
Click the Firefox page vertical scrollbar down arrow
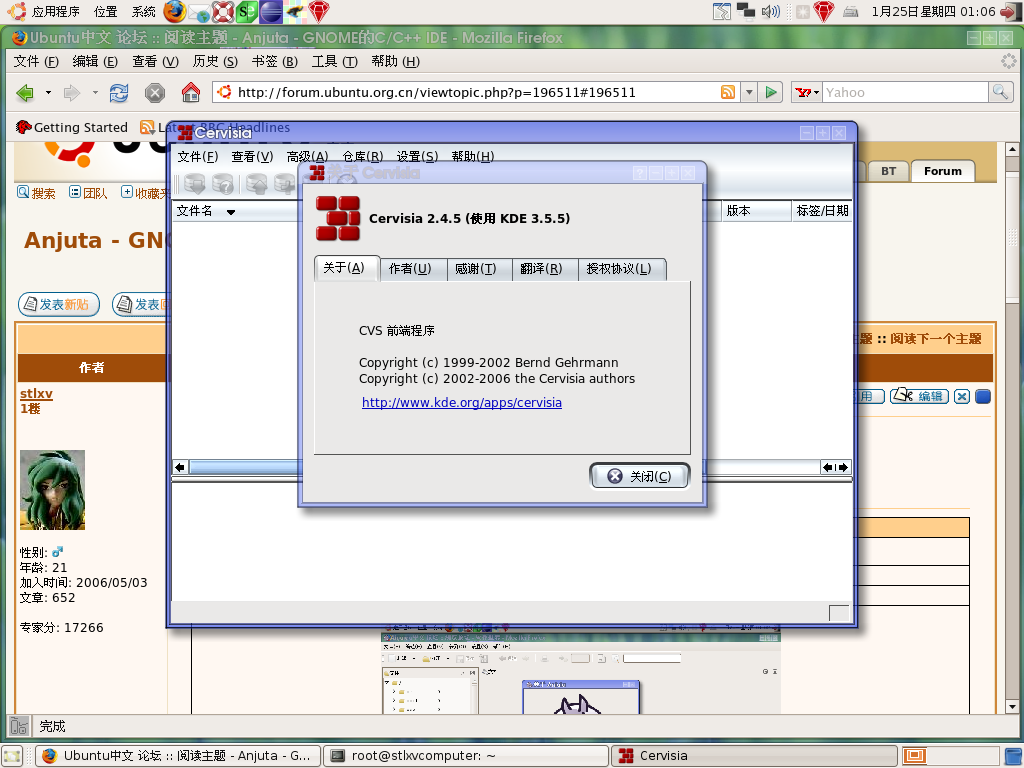coord(1012,707)
